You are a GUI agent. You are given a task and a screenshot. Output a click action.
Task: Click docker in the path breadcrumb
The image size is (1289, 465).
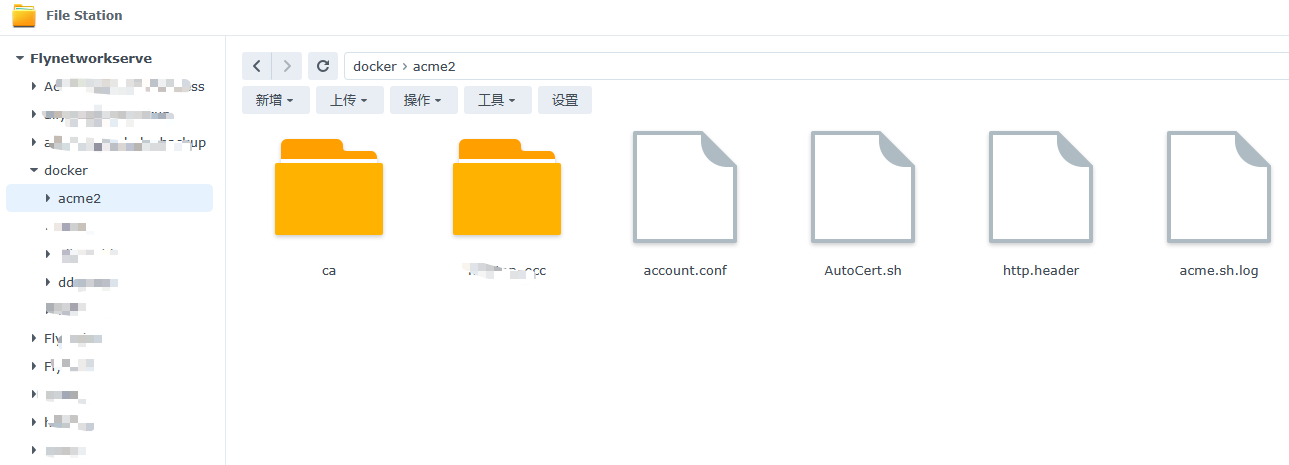click(x=375, y=66)
